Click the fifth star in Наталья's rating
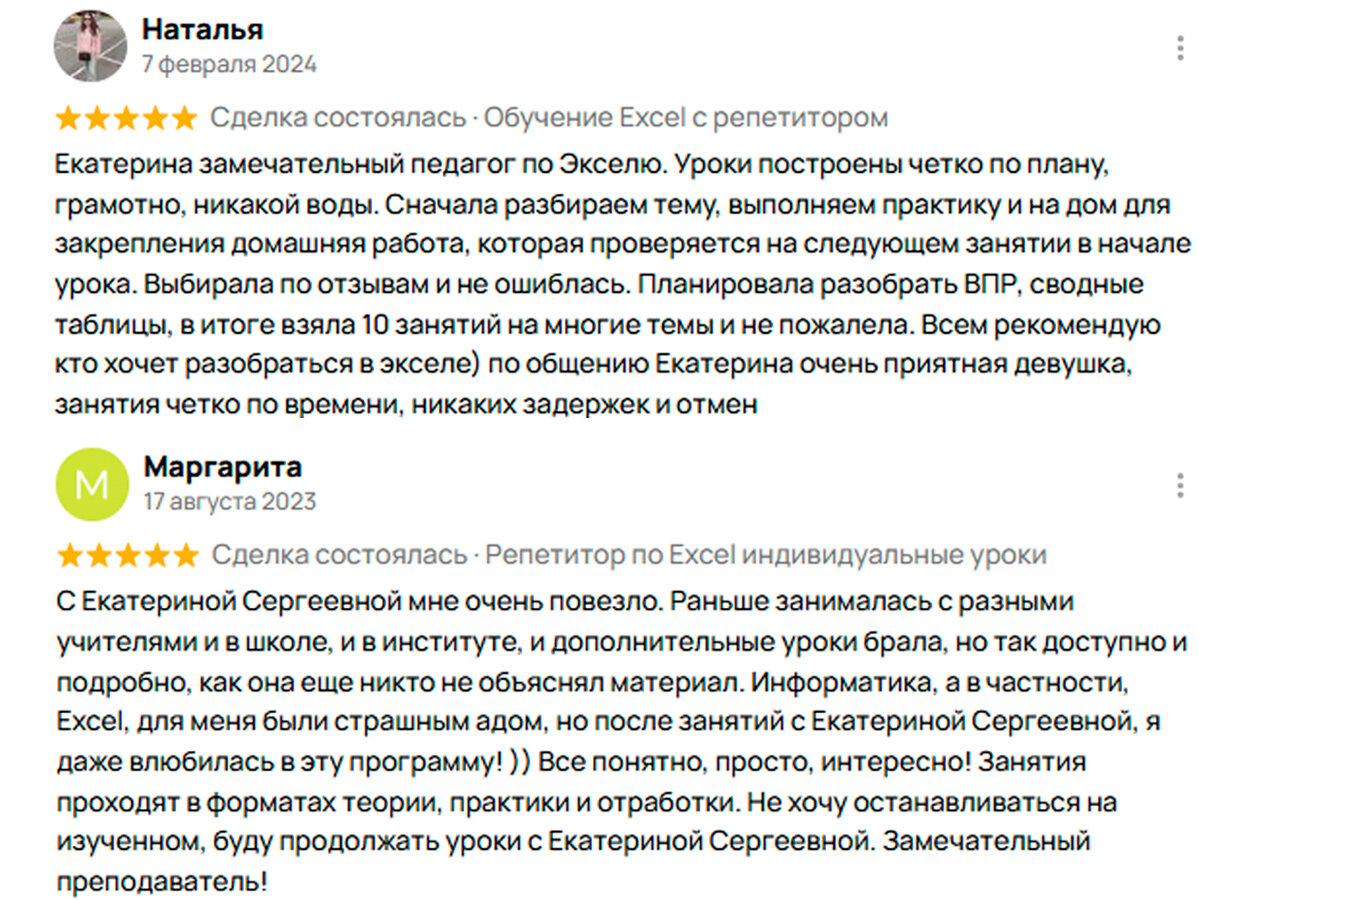The height and width of the screenshot is (900, 1350). click(x=185, y=118)
